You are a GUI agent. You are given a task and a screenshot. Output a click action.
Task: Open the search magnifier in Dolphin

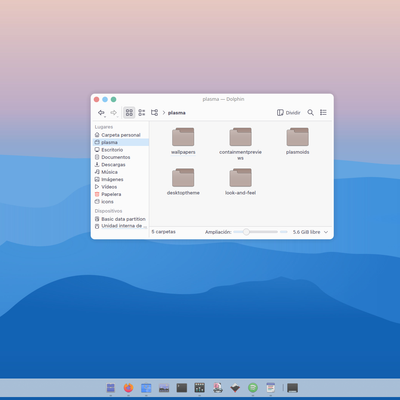[x=310, y=113]
